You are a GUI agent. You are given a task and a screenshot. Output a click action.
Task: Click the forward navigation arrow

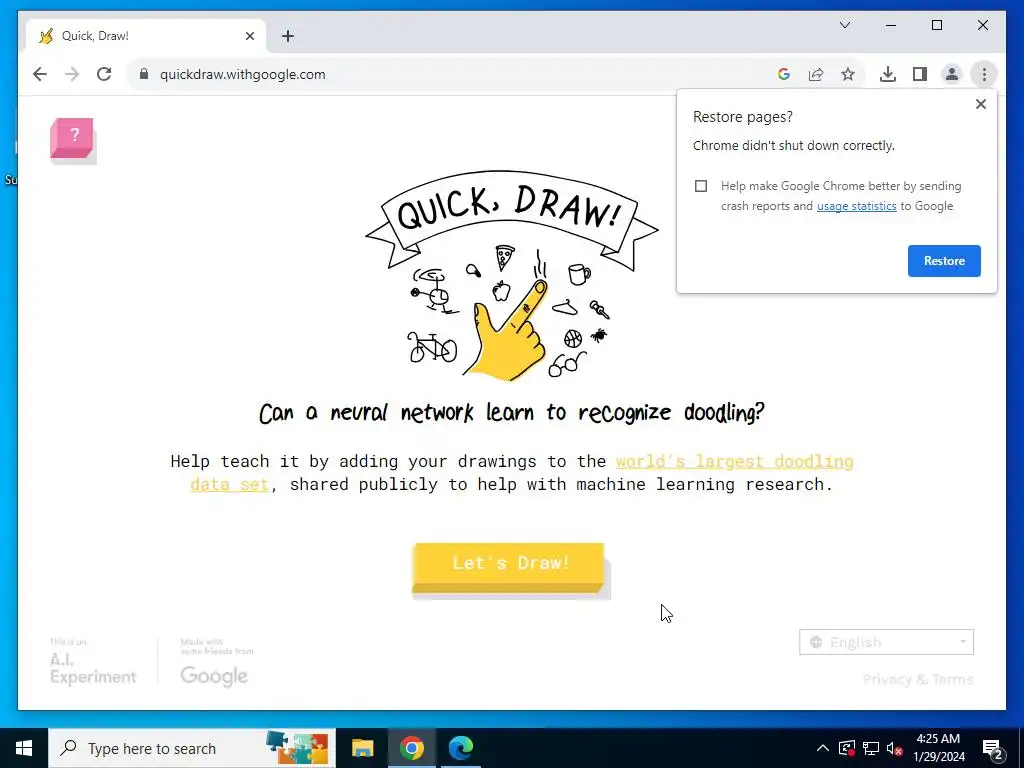[72, 74]
